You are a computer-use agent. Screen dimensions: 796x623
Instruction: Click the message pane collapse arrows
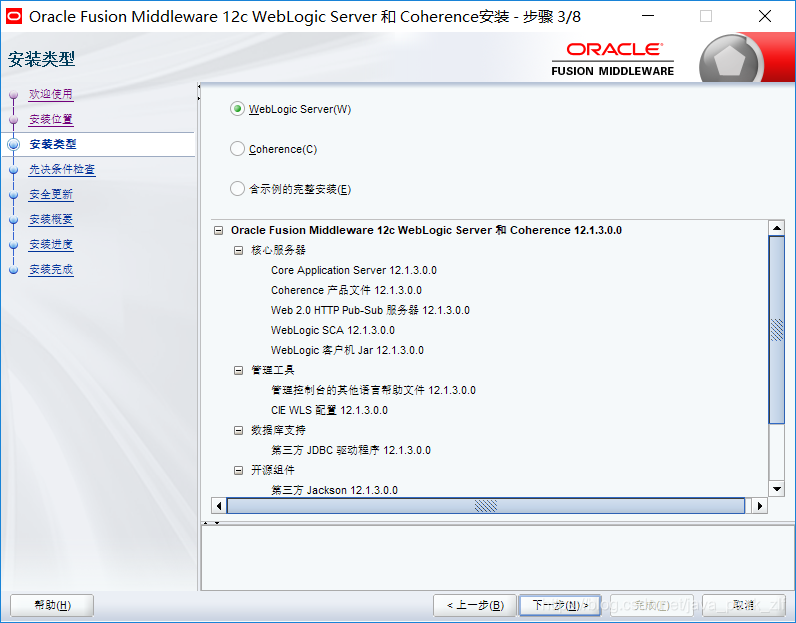point(211,522)
